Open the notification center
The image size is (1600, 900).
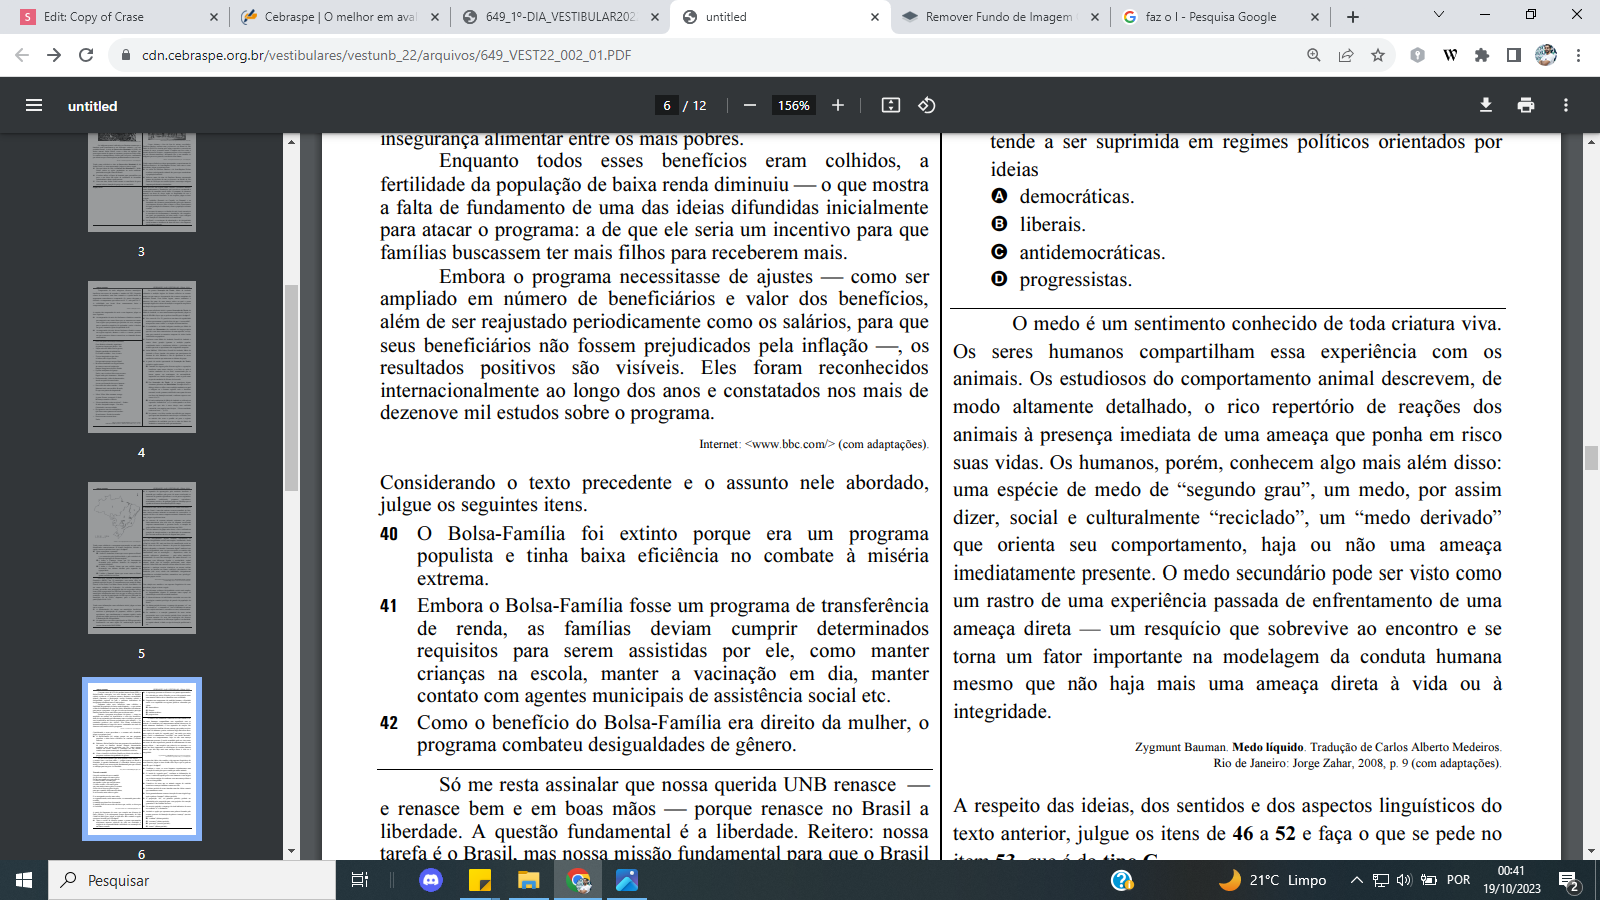point(1569,881)
